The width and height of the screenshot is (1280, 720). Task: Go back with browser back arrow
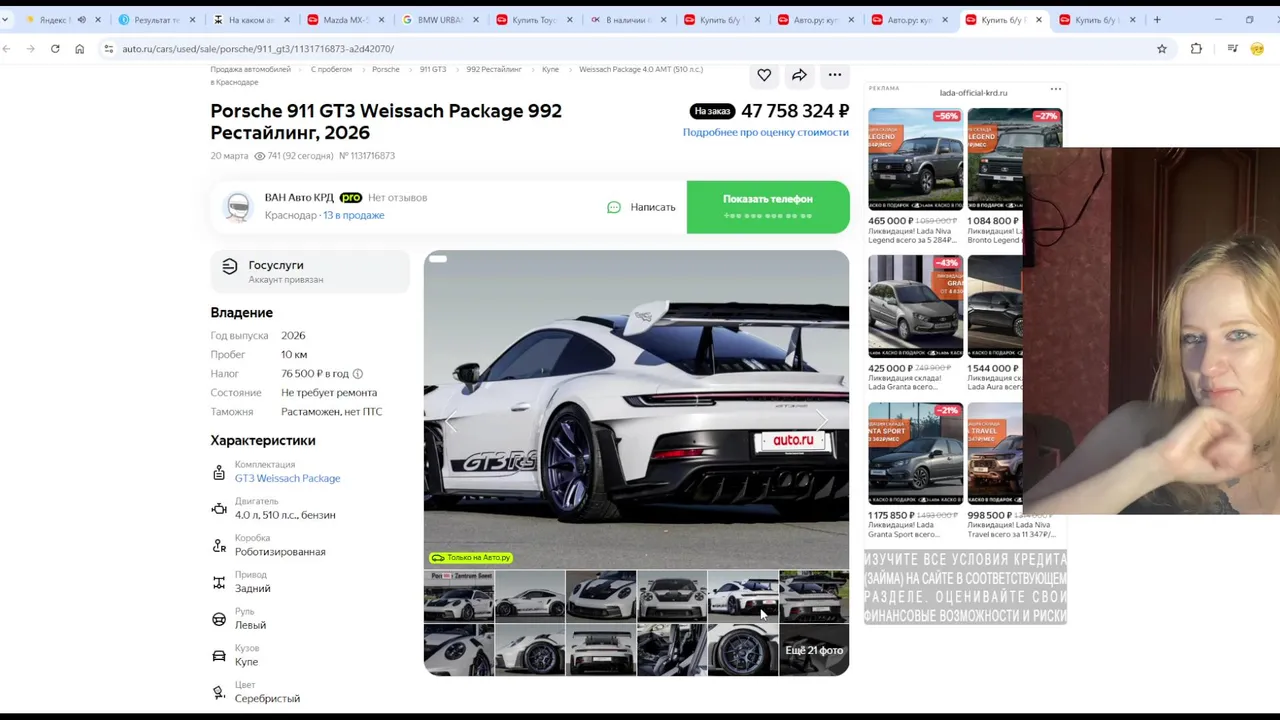tap(6, 48)
